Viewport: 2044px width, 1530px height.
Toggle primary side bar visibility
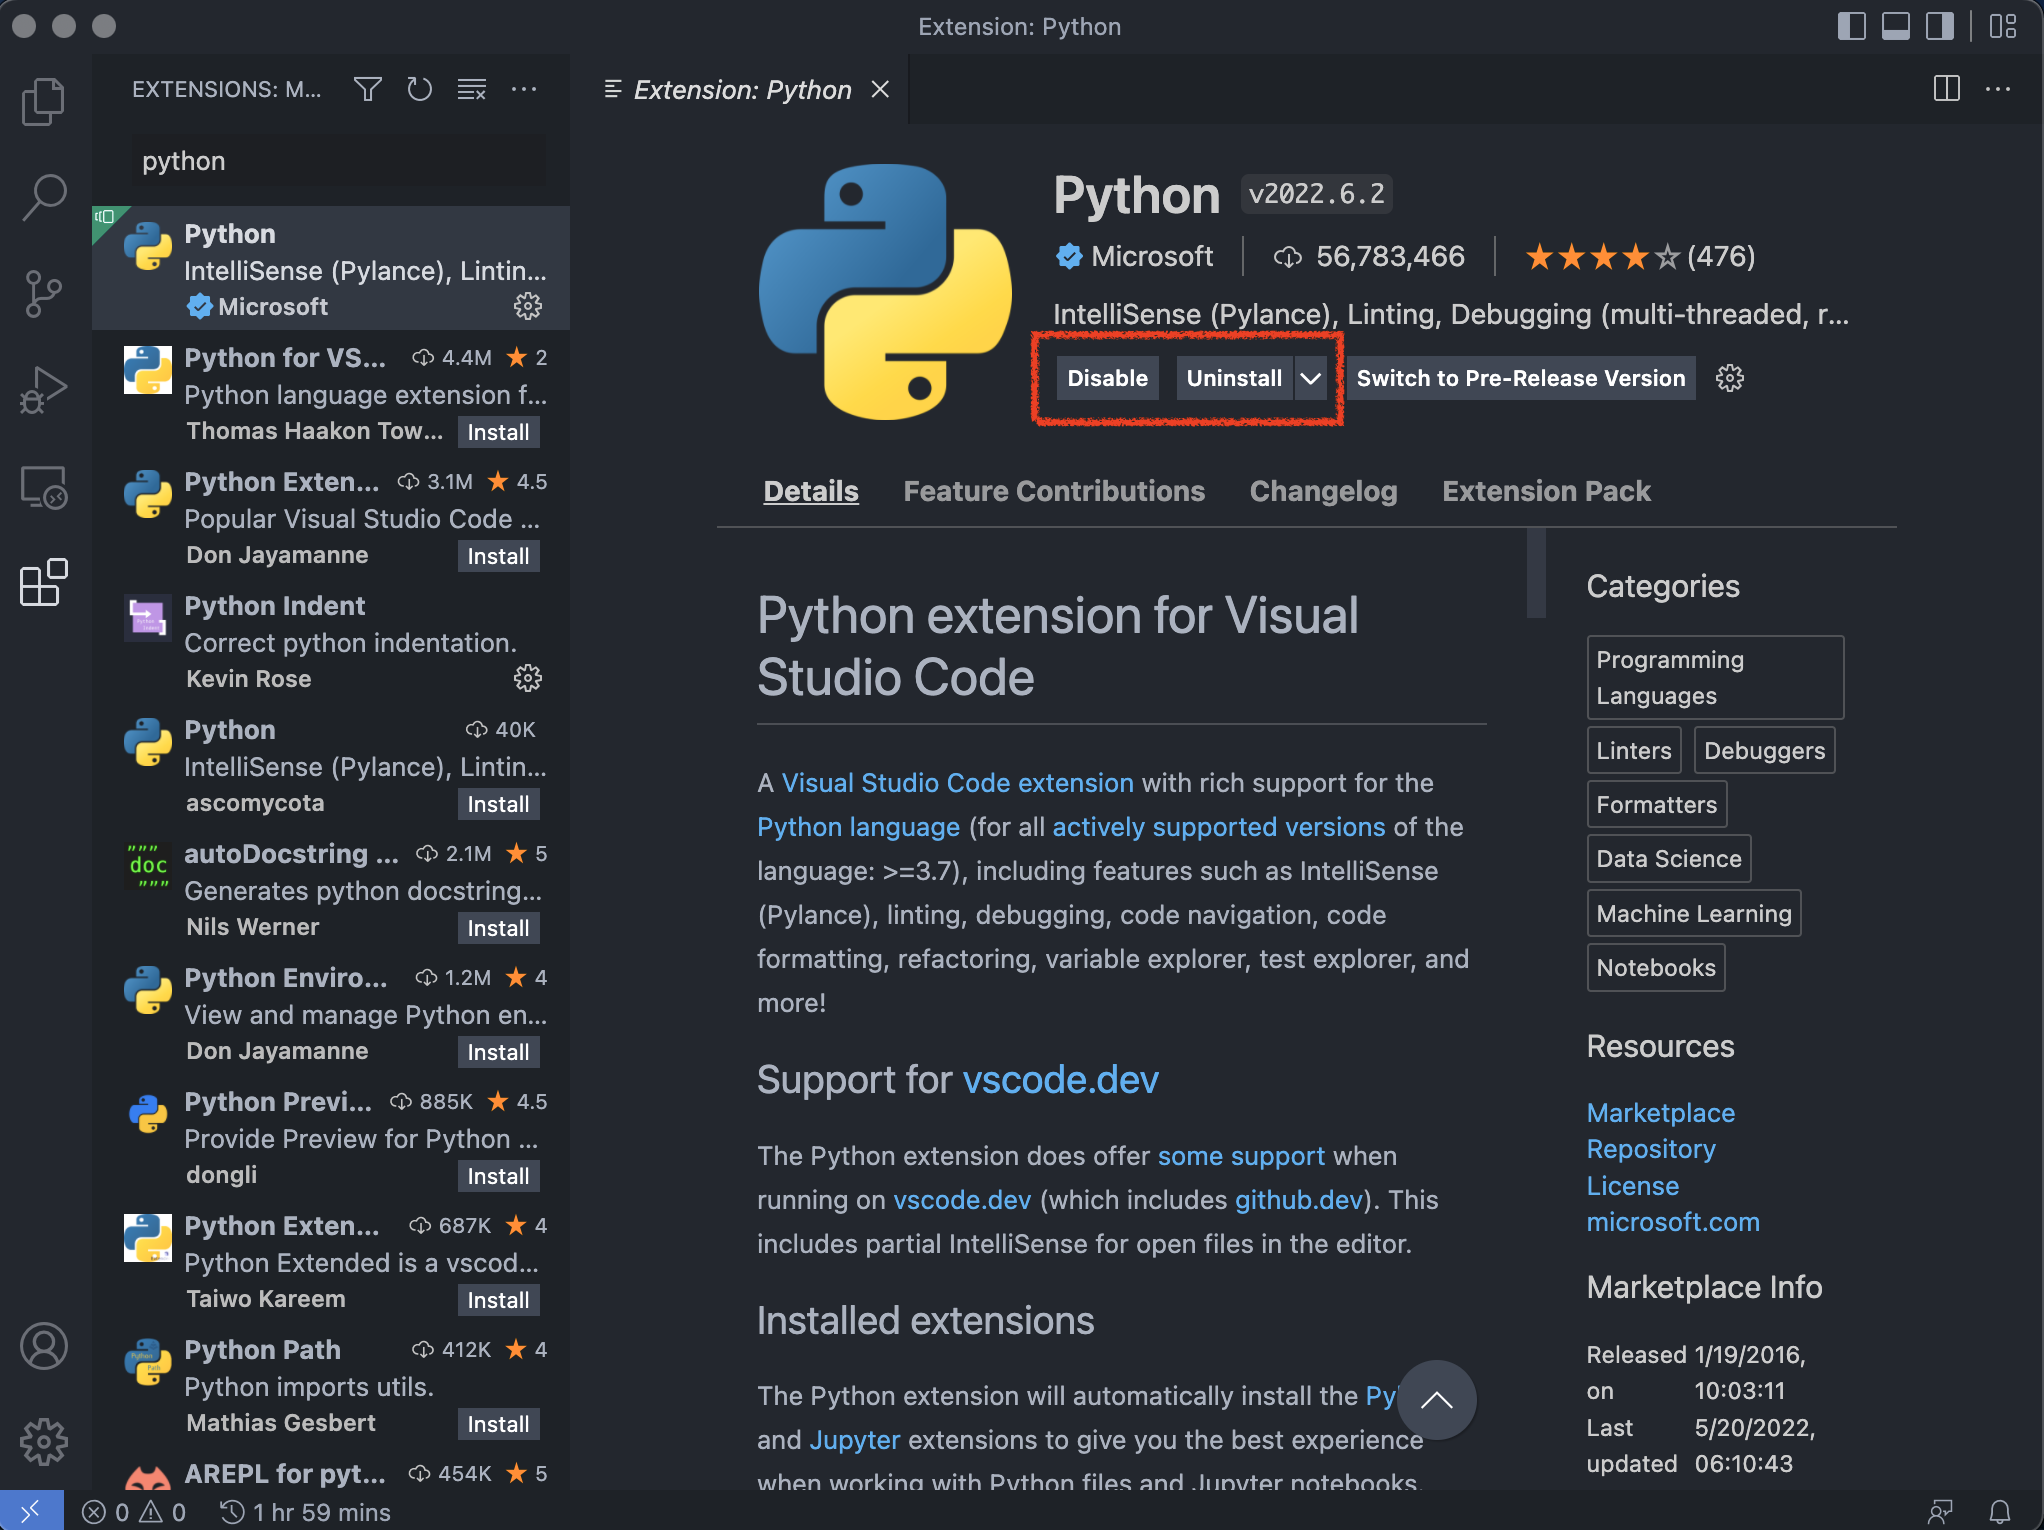[1852, 26]
